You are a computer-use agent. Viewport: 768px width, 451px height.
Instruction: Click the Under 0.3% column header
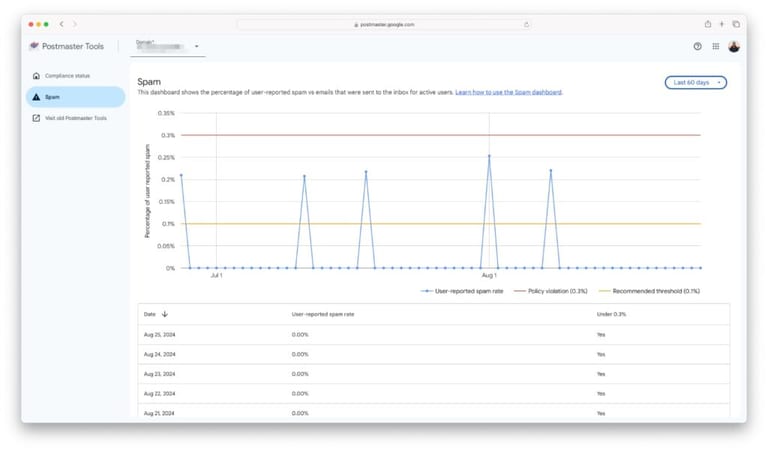point(611,314)
